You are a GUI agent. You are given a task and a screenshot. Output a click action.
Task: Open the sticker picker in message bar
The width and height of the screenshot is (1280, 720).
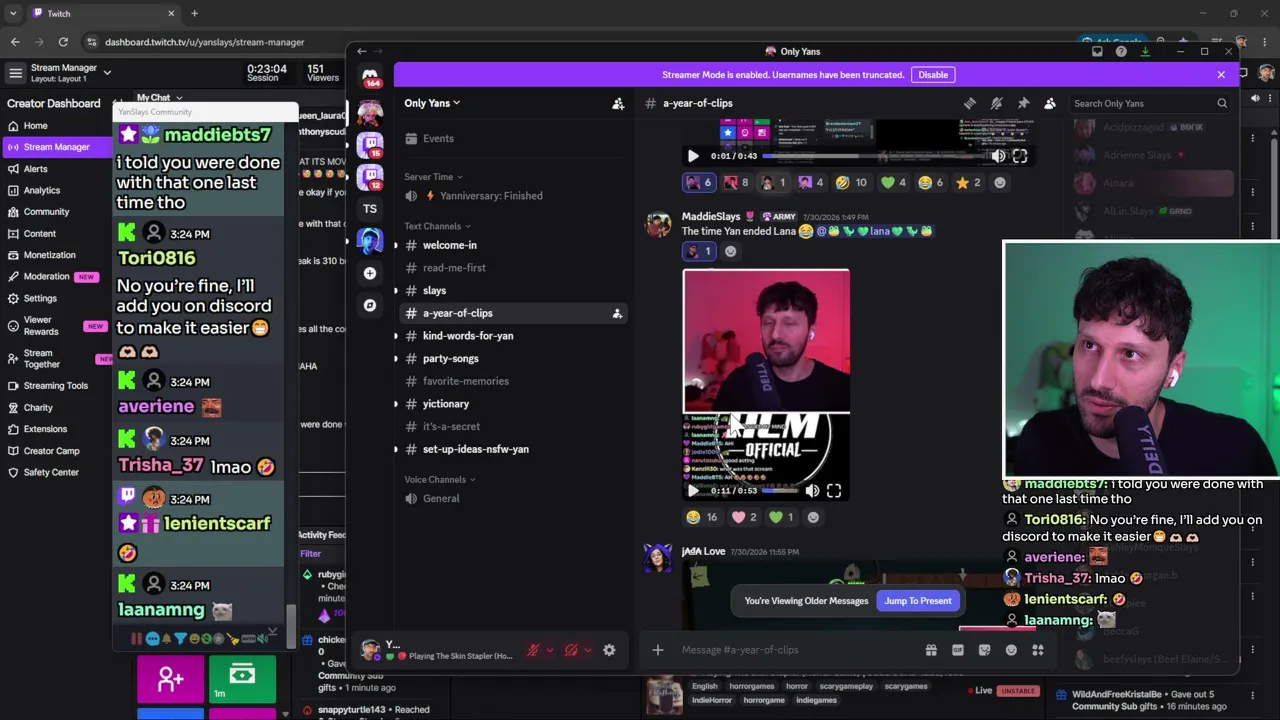pyautogui.click(x=985, y=650)
